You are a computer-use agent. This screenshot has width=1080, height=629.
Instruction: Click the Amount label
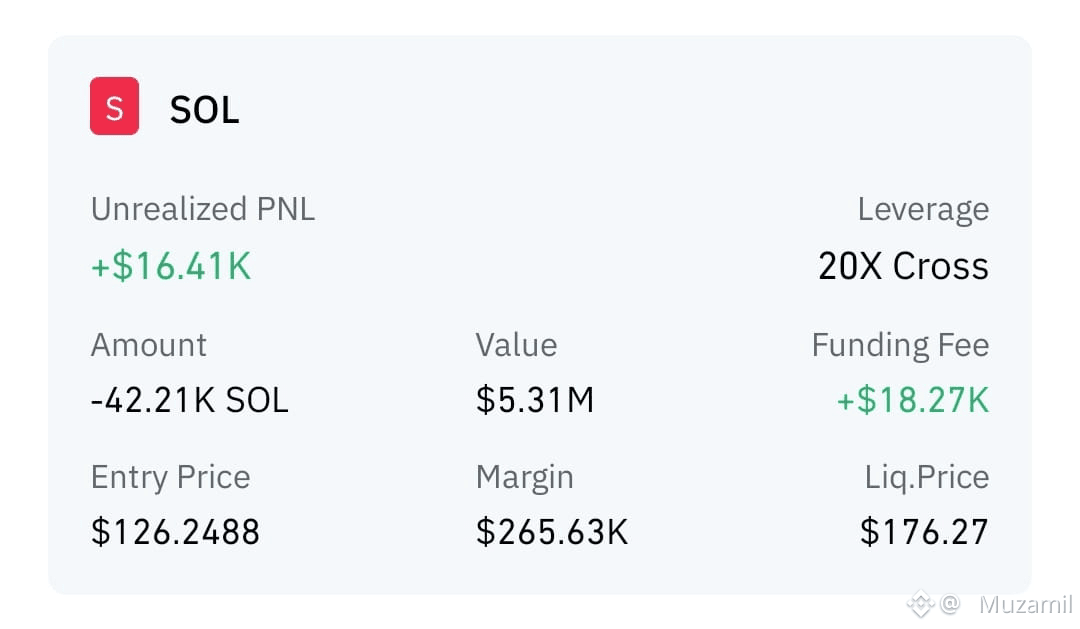click(x=148, y=344)
